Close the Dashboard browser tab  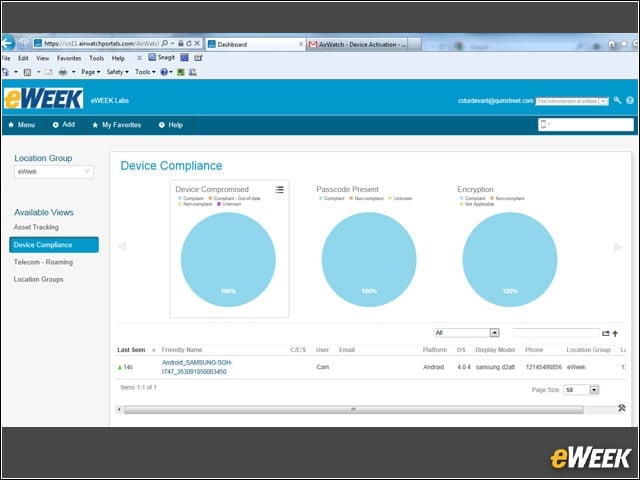(301, 44)
